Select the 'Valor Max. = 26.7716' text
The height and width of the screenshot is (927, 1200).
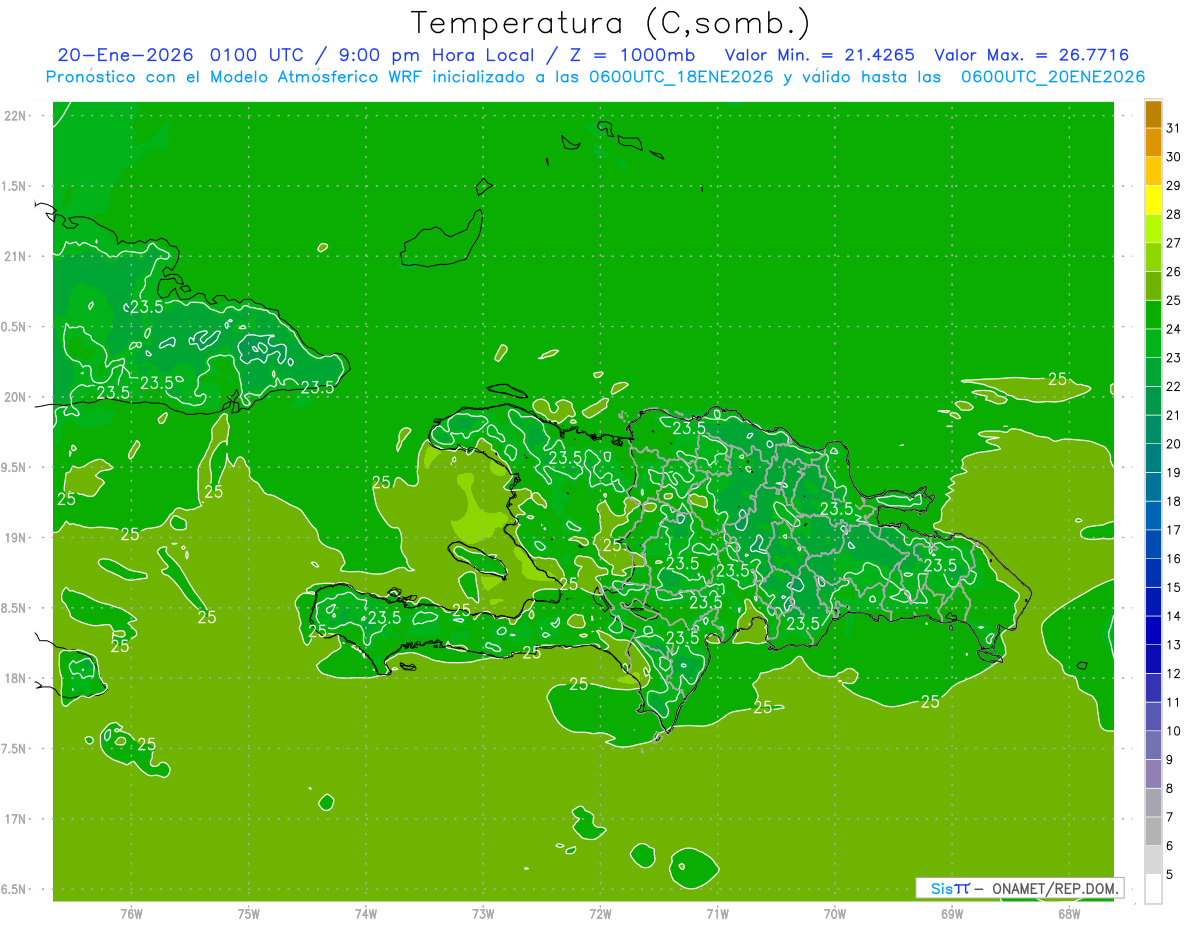click(x=1031, y=55)
